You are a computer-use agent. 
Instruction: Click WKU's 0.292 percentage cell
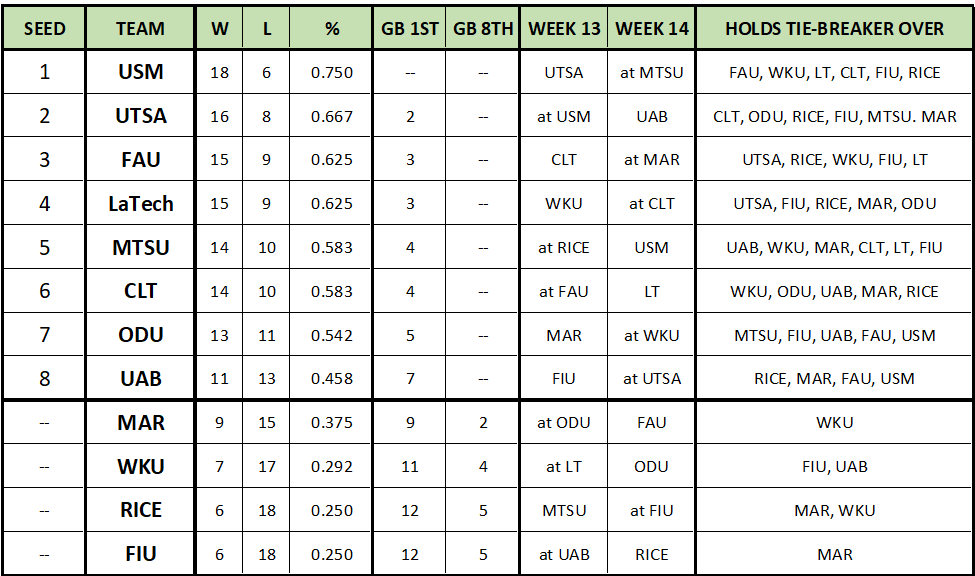[332, 467]
